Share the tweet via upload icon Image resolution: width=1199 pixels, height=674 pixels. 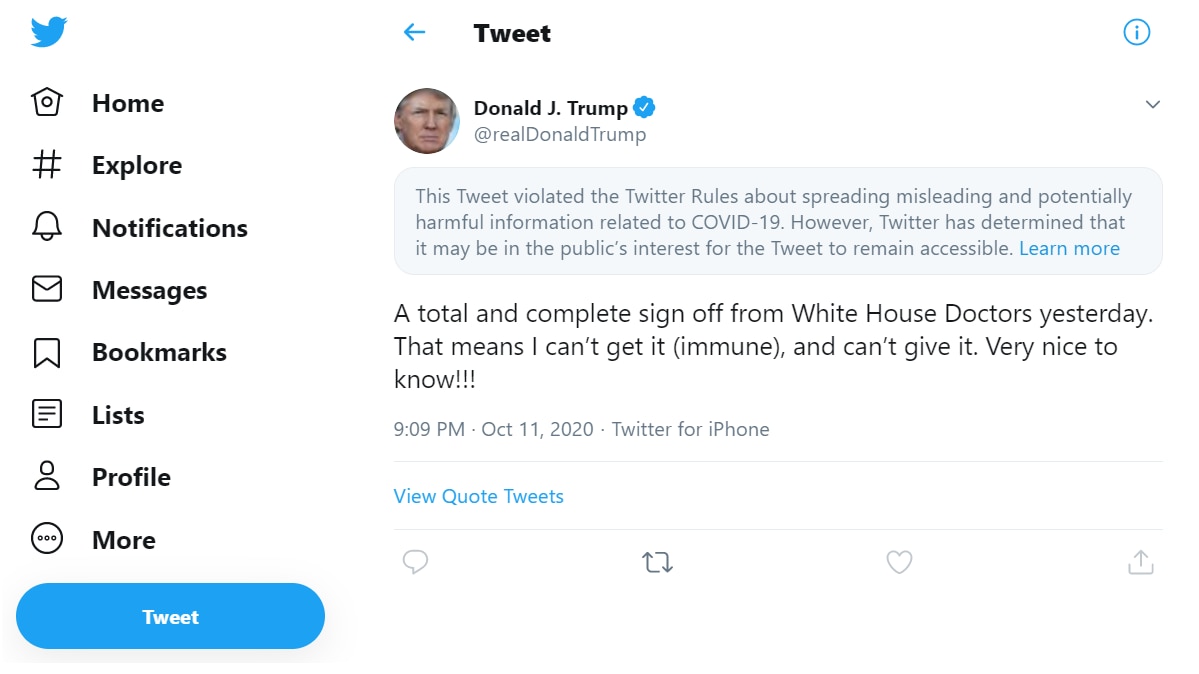[1140, 563]
